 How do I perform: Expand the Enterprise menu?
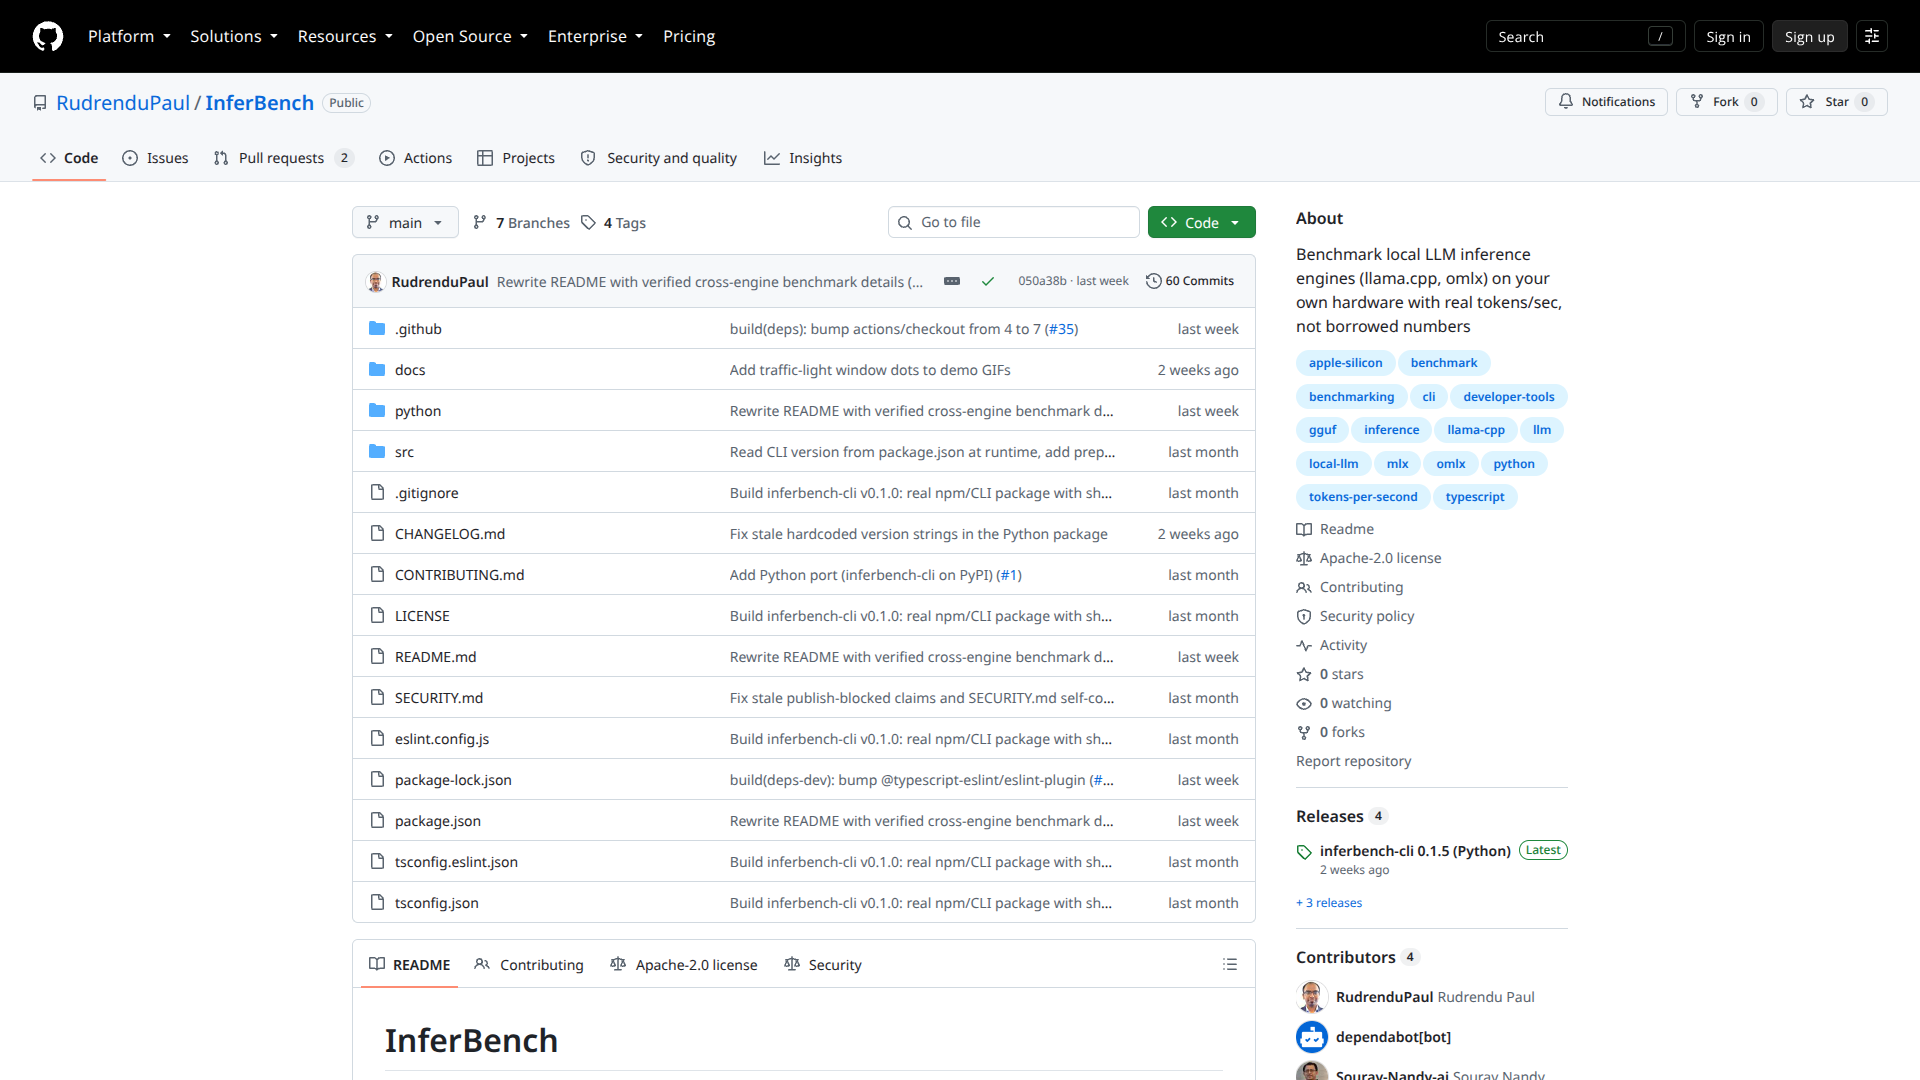(595, 36)
